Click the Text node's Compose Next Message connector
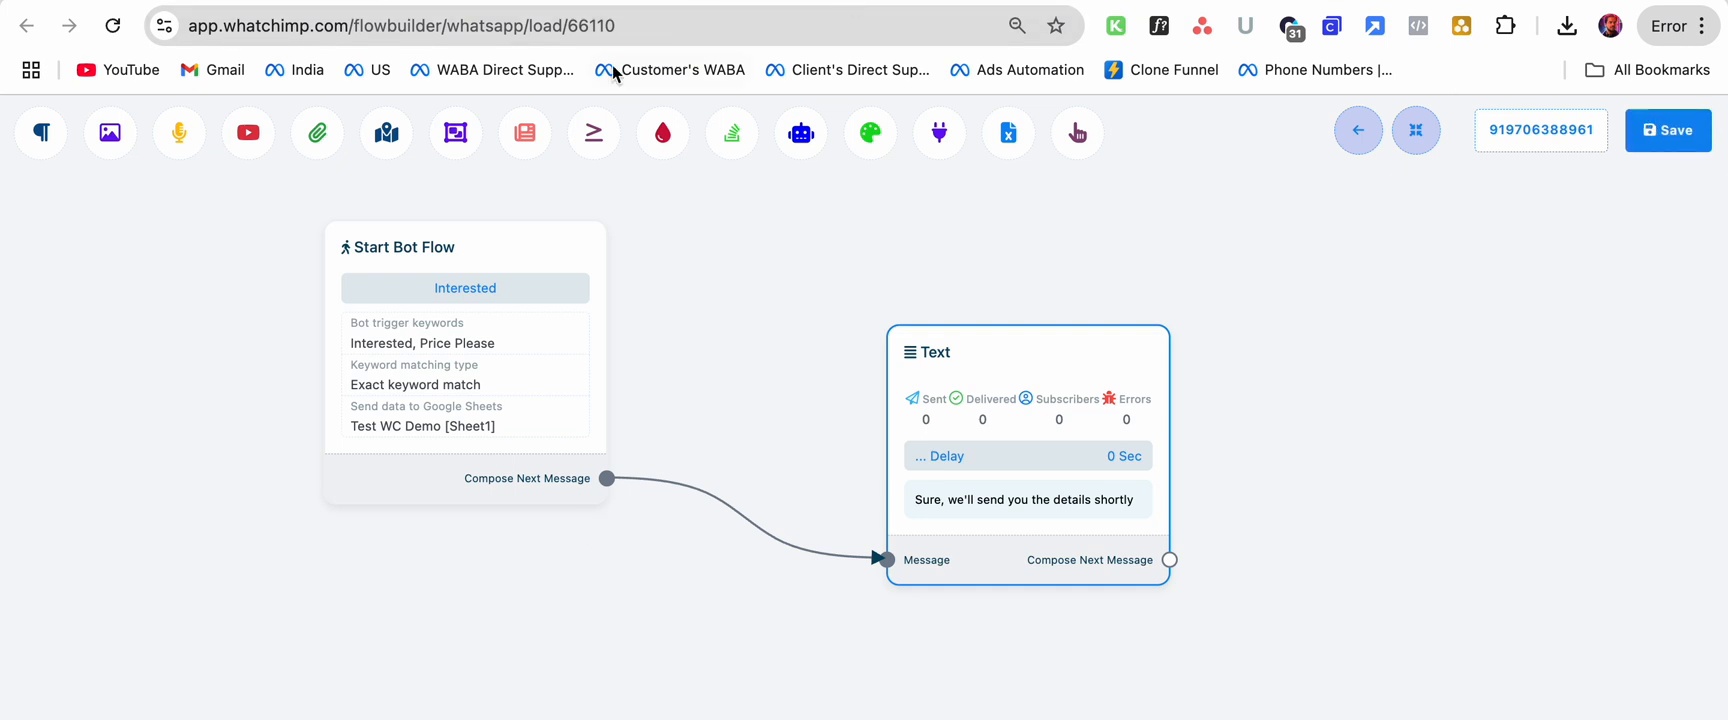Screen dimensions: 1728x720 click(1170, 560)
